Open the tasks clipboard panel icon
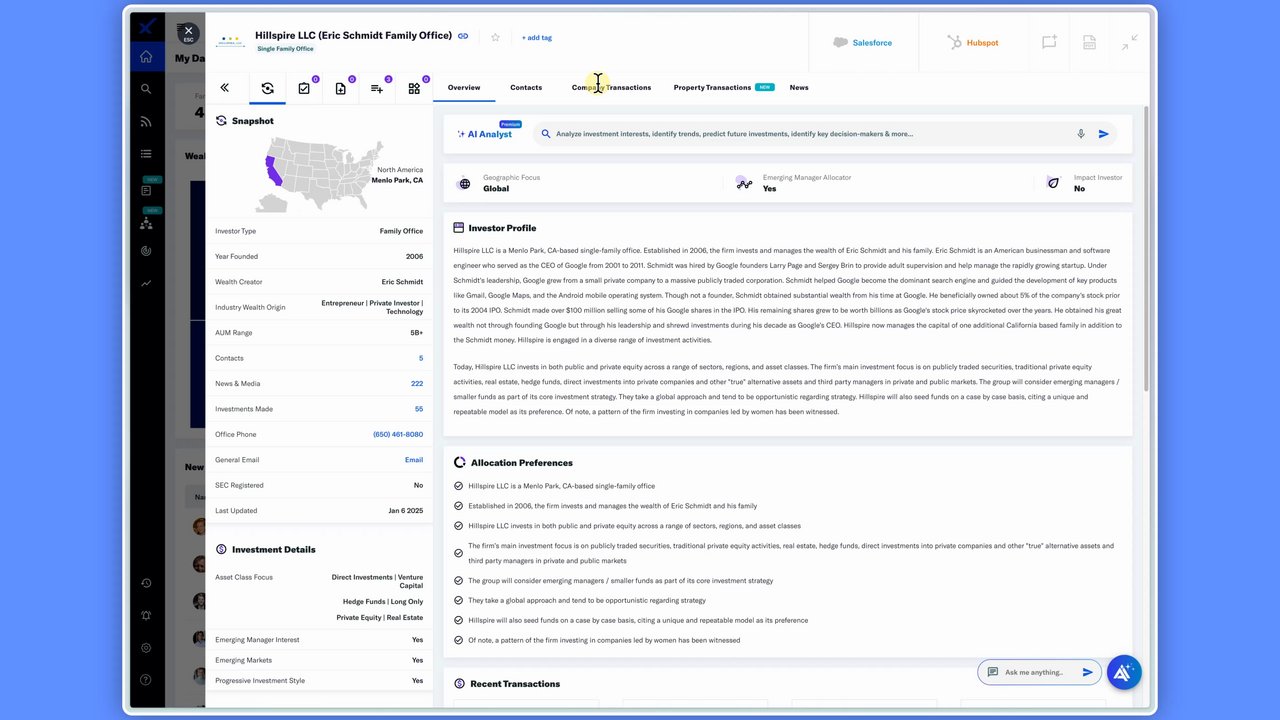This screenshot has width=1280, height=720. coord(304,88)
